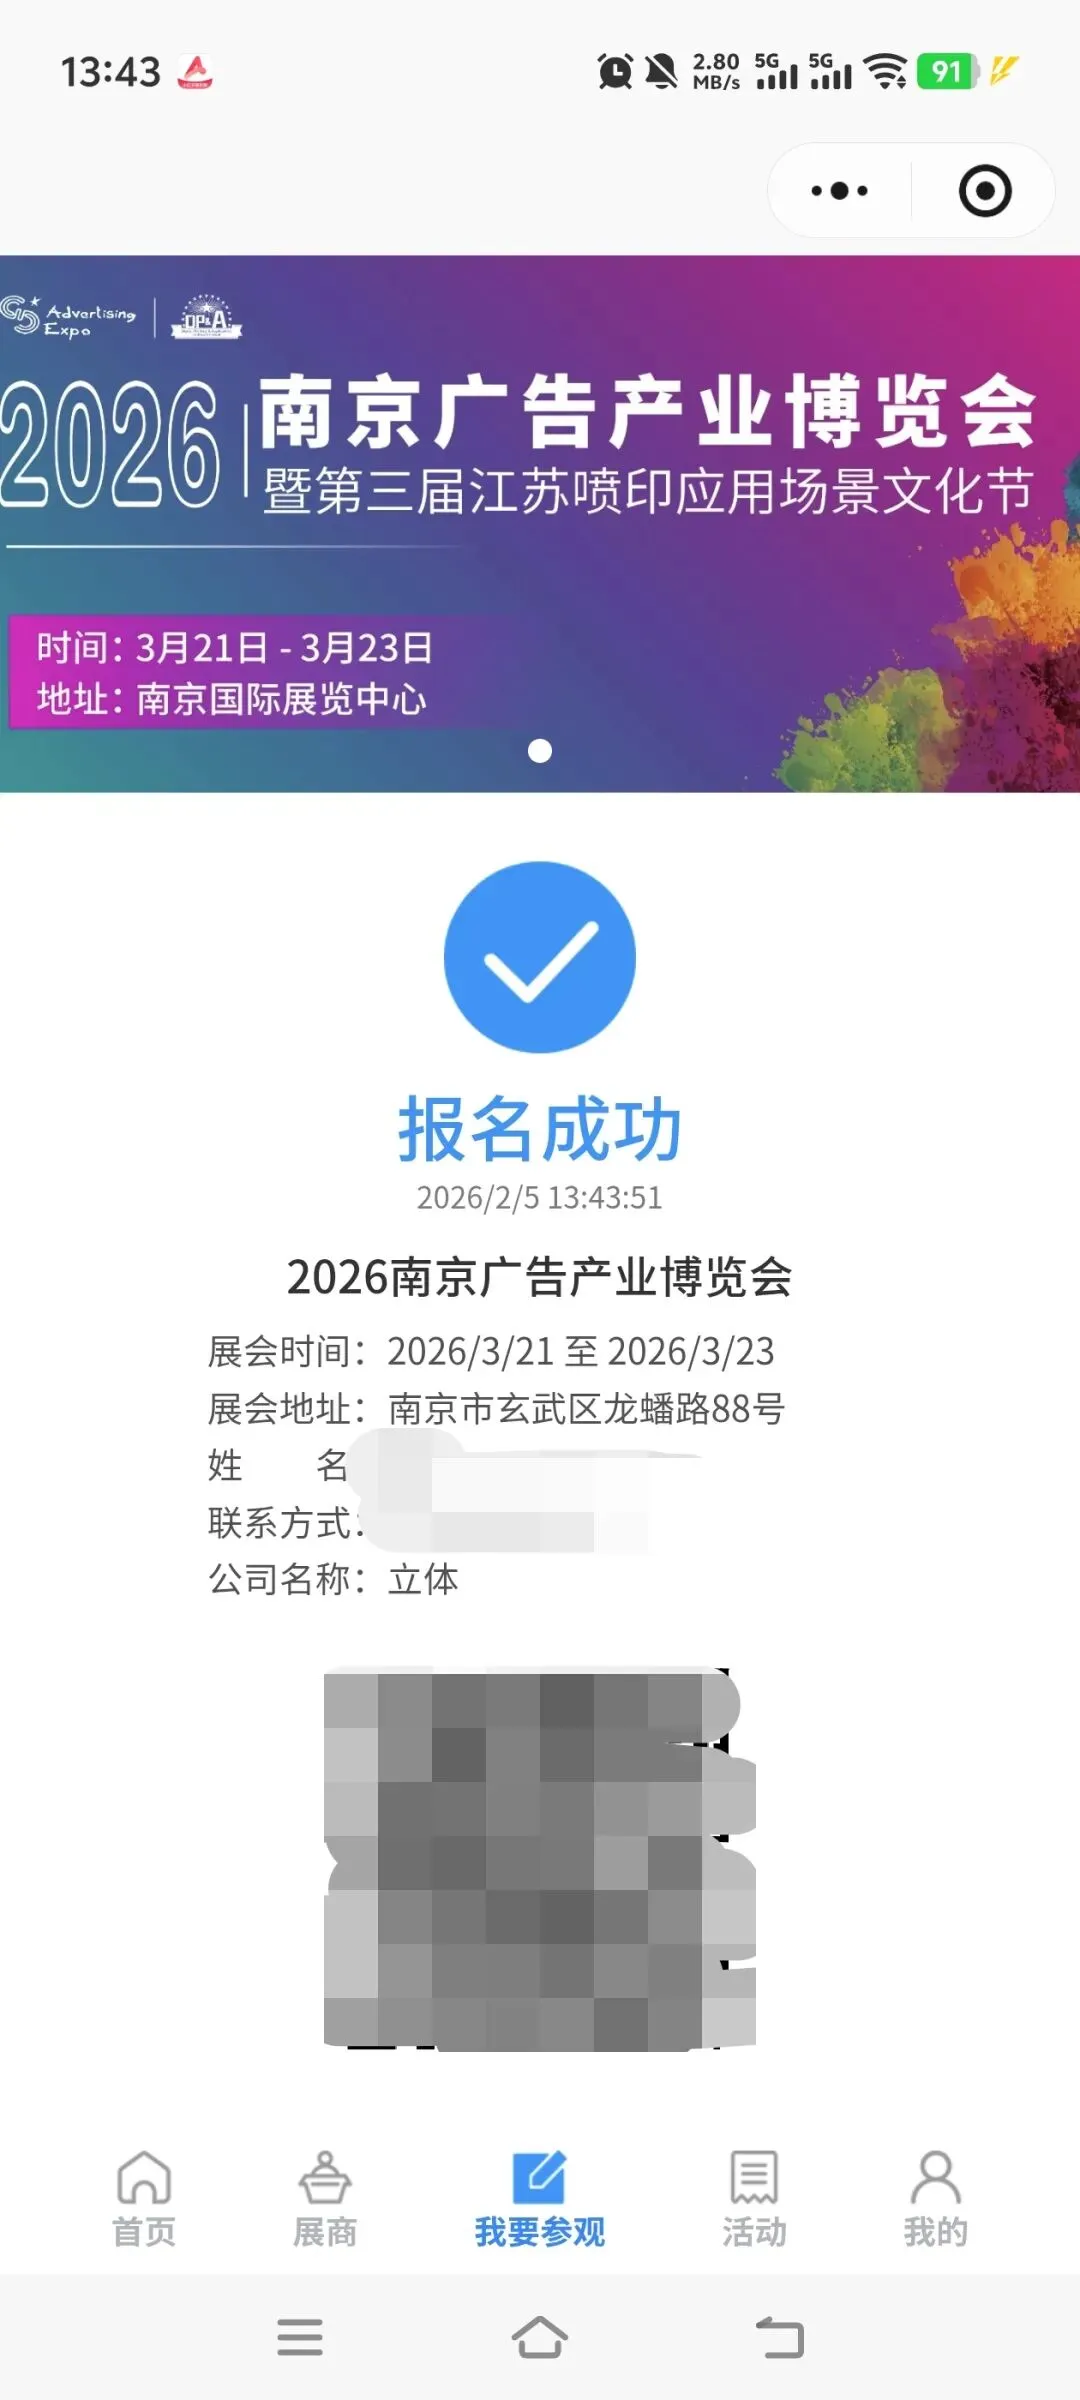The width and height of the screenshot is (1080, 2400).
Task: Select the banner carousel dot indicator
Action: click(540, 750)
